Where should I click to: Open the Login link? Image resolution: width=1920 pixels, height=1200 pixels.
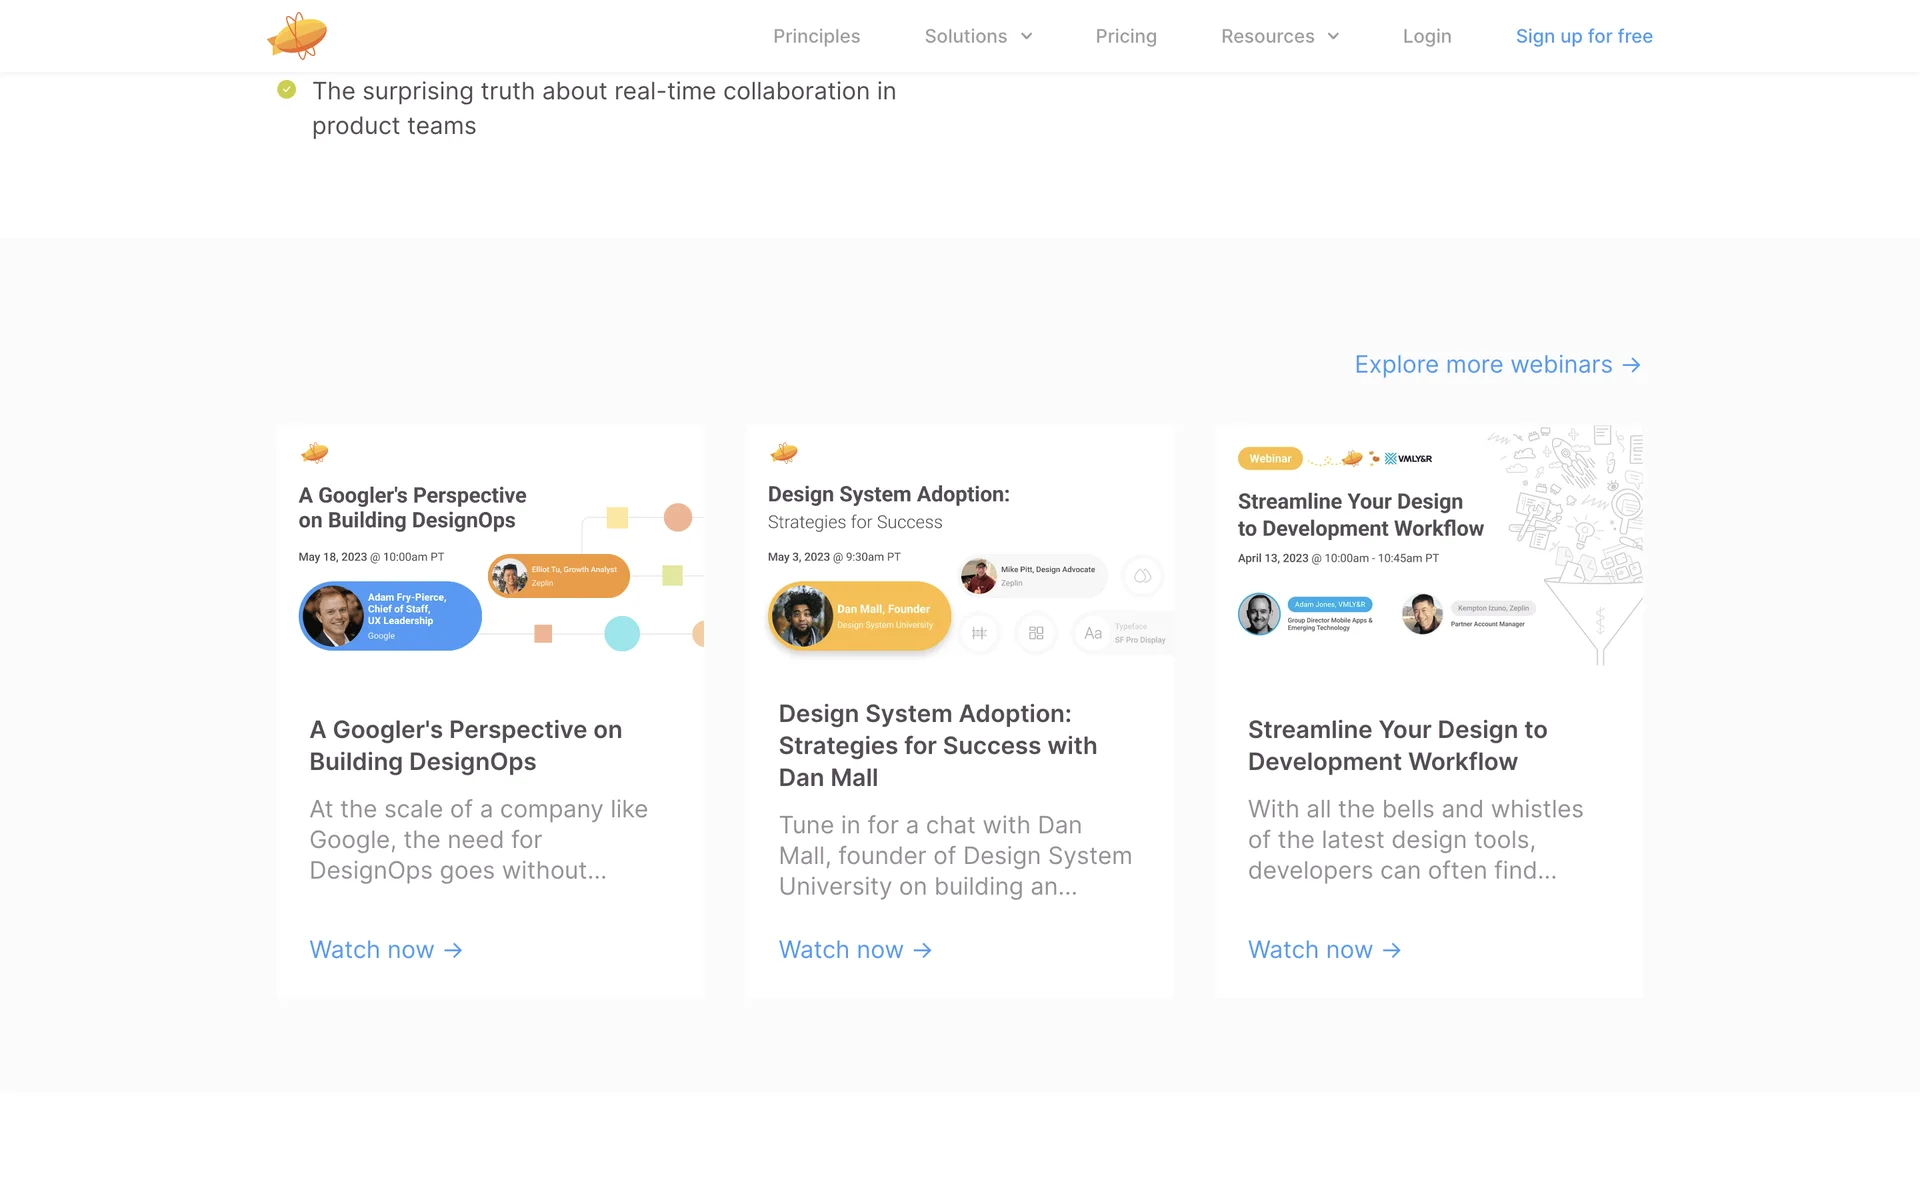coord(1426,37)
